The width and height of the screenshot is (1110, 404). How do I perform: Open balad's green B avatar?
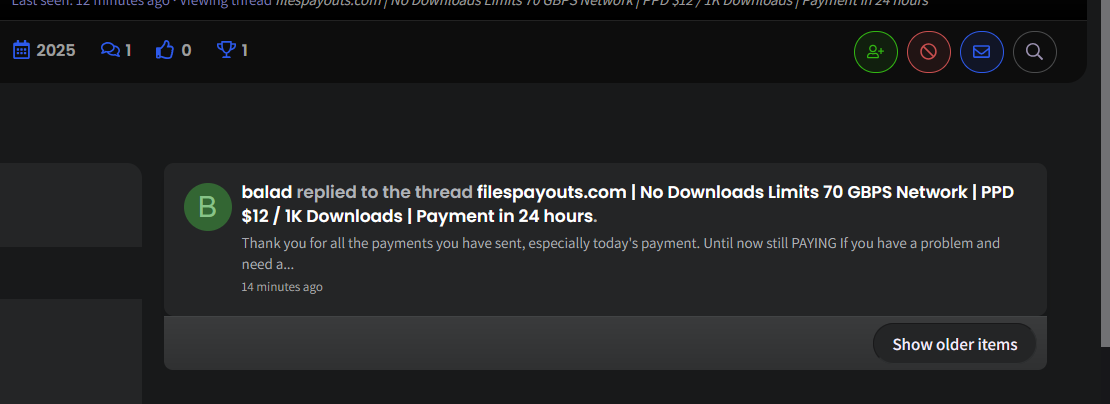207,207
